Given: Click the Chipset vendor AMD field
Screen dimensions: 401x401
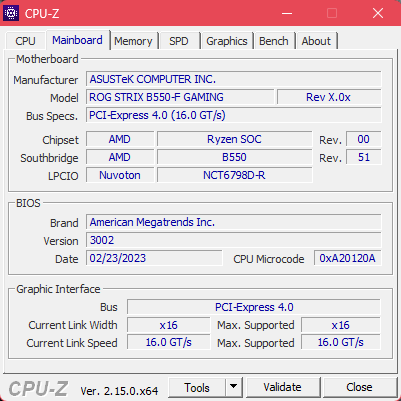Looking at the screenshot, I should coord(120,139).
